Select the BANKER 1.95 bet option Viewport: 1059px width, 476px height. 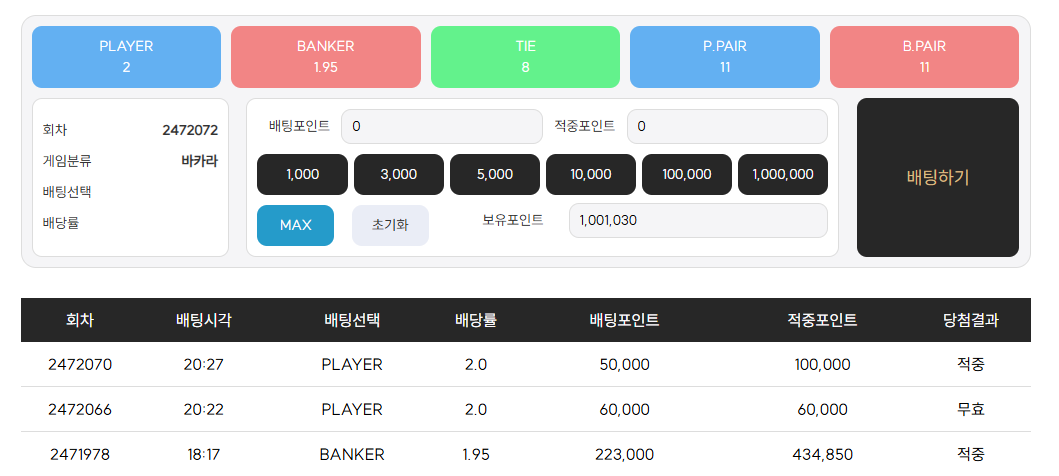point(326,57)
